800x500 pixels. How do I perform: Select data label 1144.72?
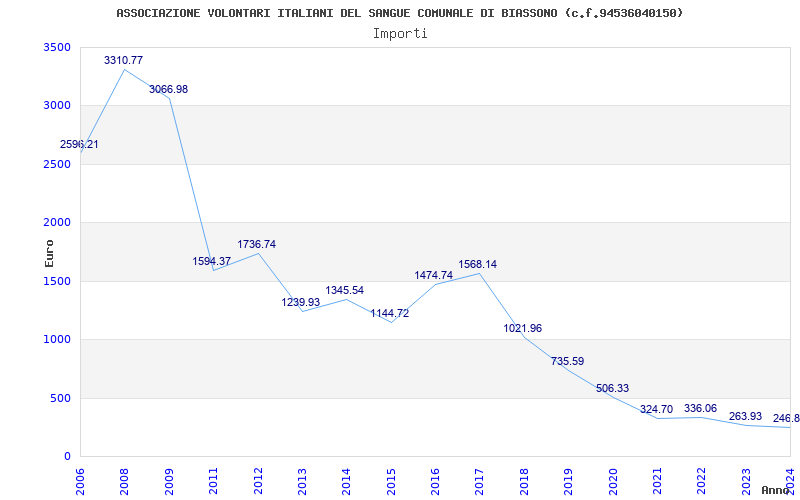(390, 313)
